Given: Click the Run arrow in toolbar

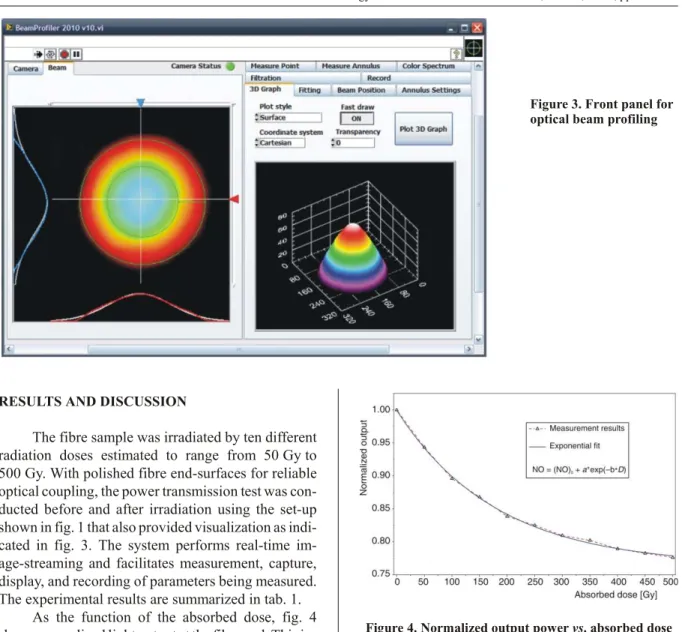Looking at the screenshot, I should (38, 54).
